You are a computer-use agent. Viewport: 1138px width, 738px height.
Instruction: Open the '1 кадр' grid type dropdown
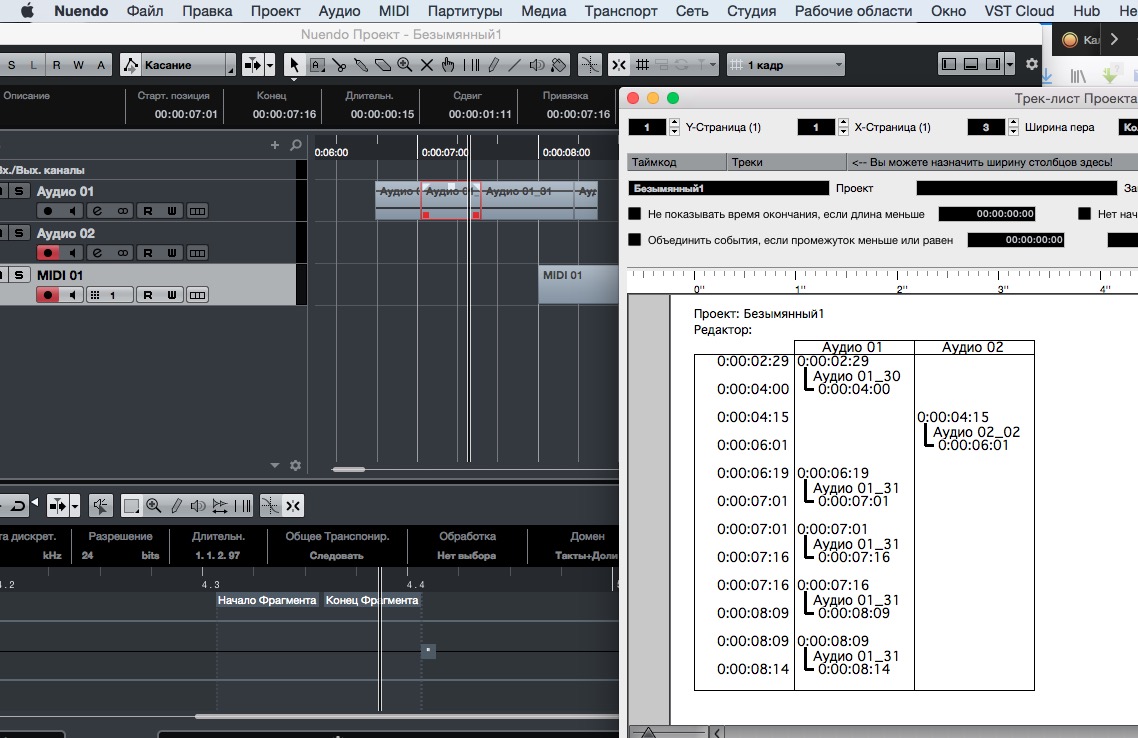[x=787, y=65]
